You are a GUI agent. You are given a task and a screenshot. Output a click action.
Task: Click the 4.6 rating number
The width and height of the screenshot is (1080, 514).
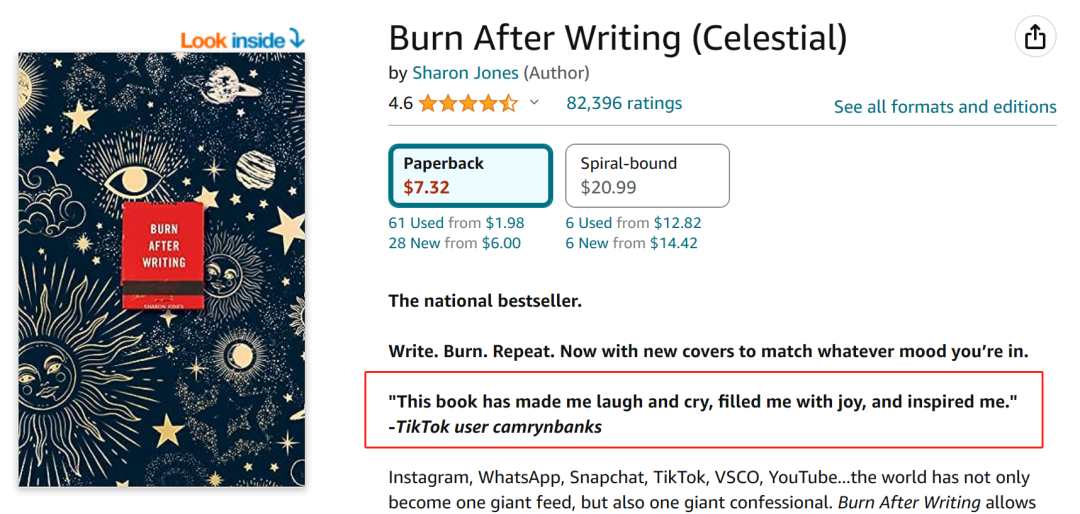400,103
